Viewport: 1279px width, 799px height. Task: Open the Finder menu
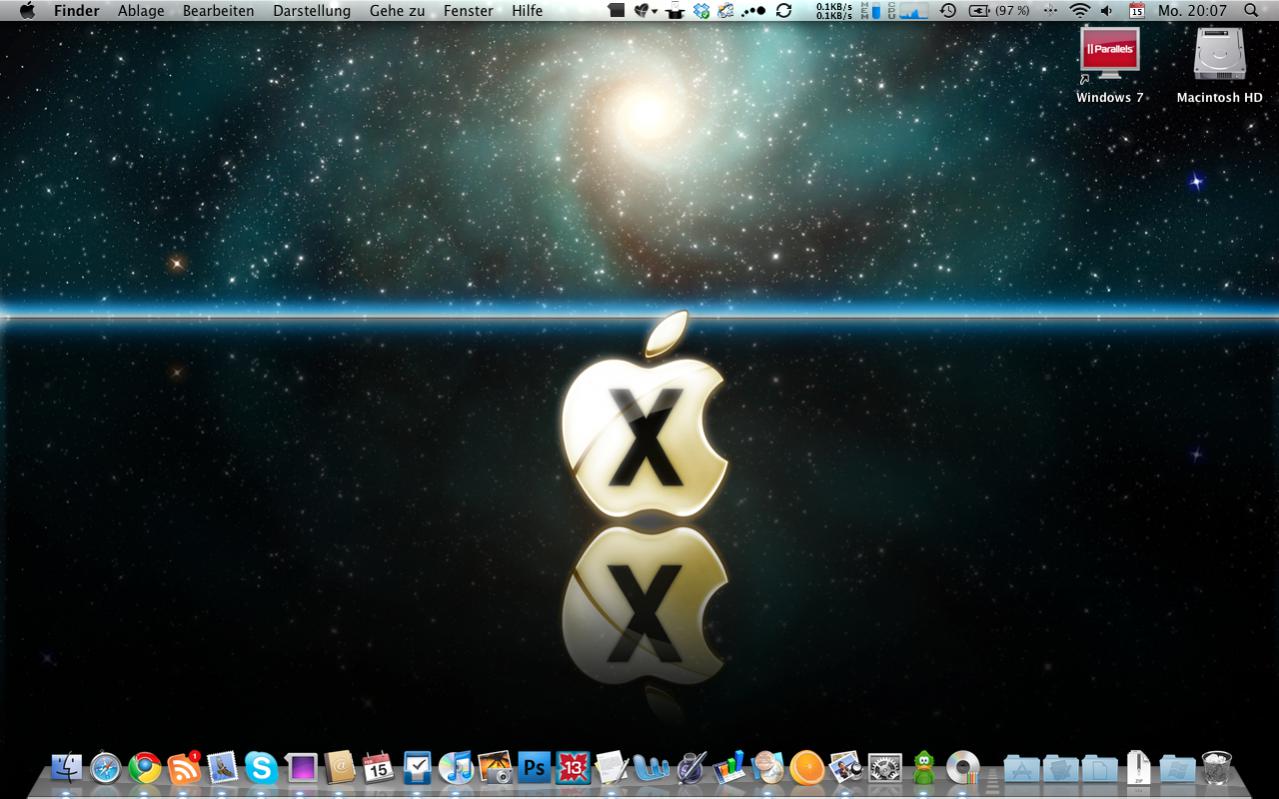pyautogui.click(x=77, y=11)
